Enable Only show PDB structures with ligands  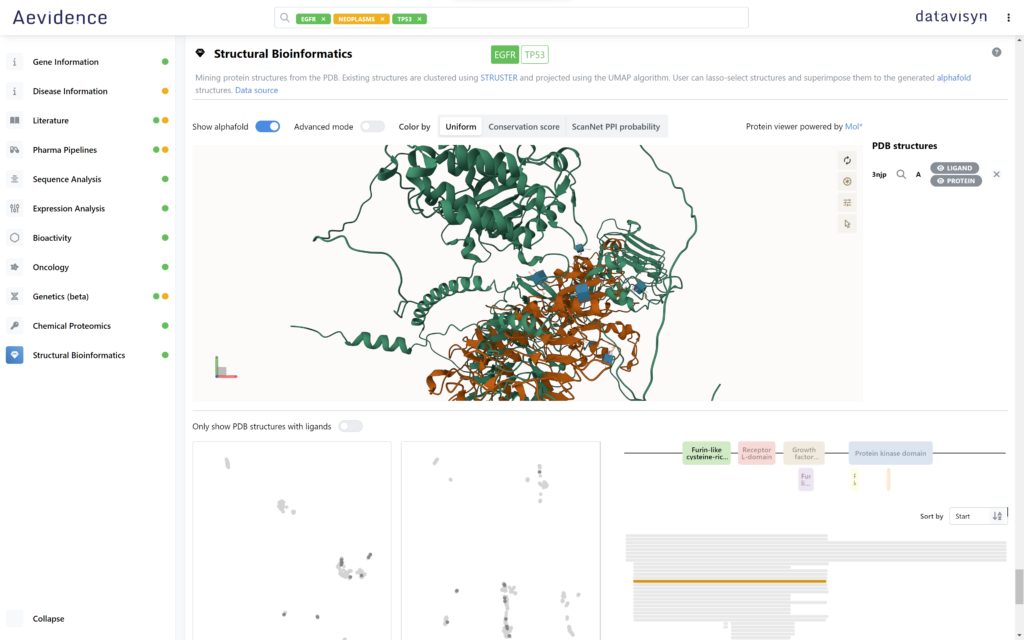351,426
